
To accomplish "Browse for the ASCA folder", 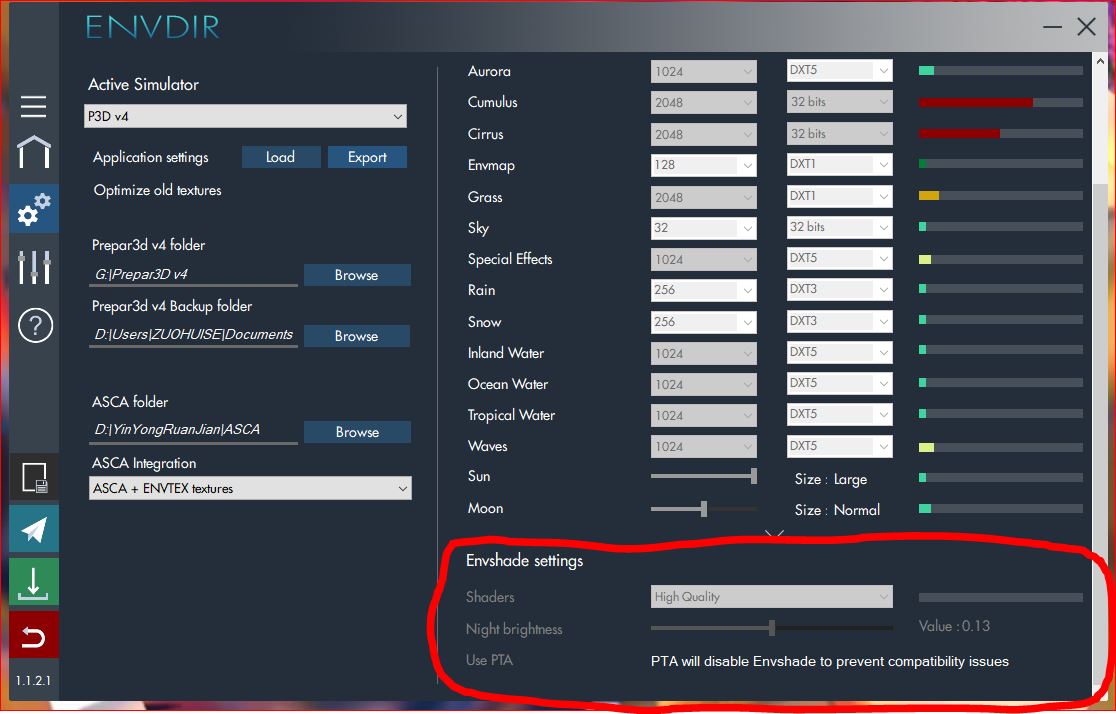I will point(357,432).
